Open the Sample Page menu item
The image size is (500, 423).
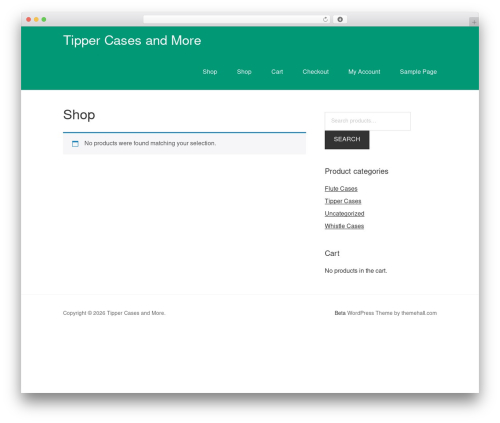pyautogui.click(x=418, y=72)
